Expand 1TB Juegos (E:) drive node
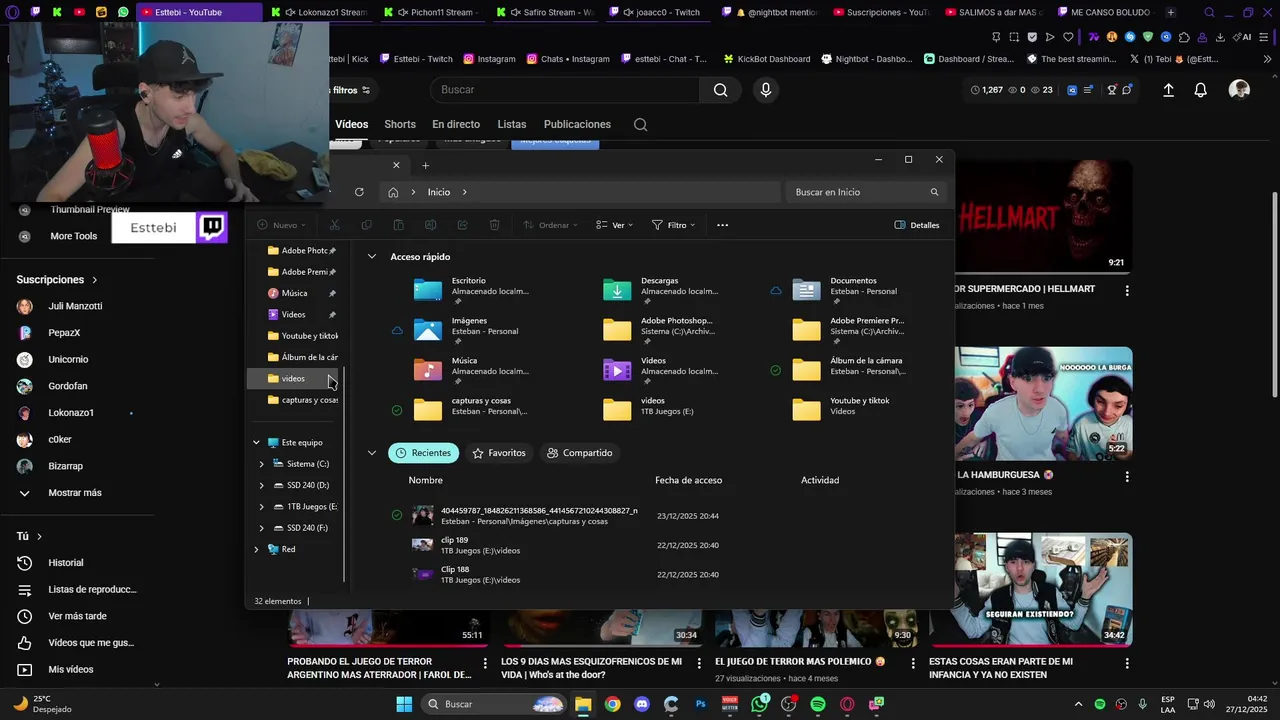 (x=261, y=507)
